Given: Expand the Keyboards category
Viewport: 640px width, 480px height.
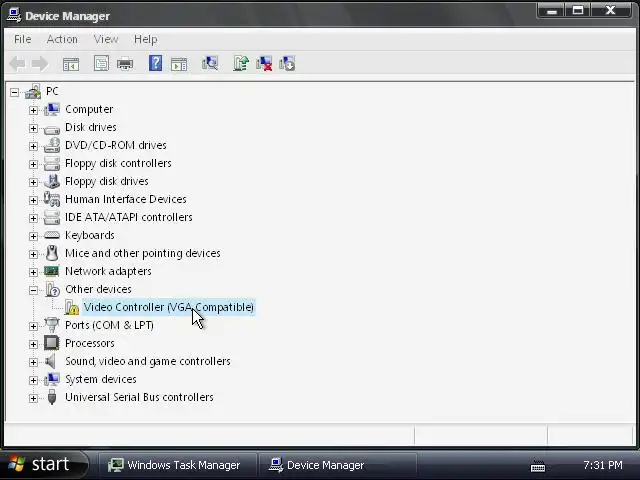Looking at the screenshot, I should pyautogui.click(x=33, y=236).
